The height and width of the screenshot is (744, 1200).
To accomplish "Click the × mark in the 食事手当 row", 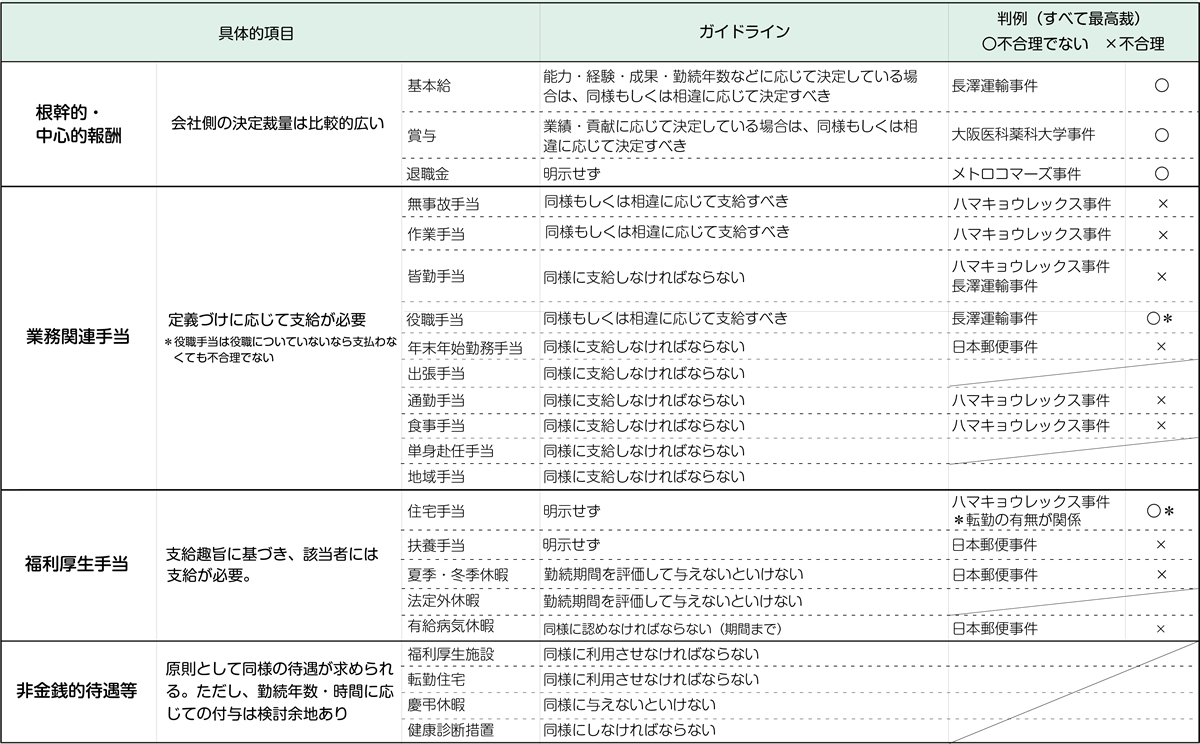I will 1162,425.
